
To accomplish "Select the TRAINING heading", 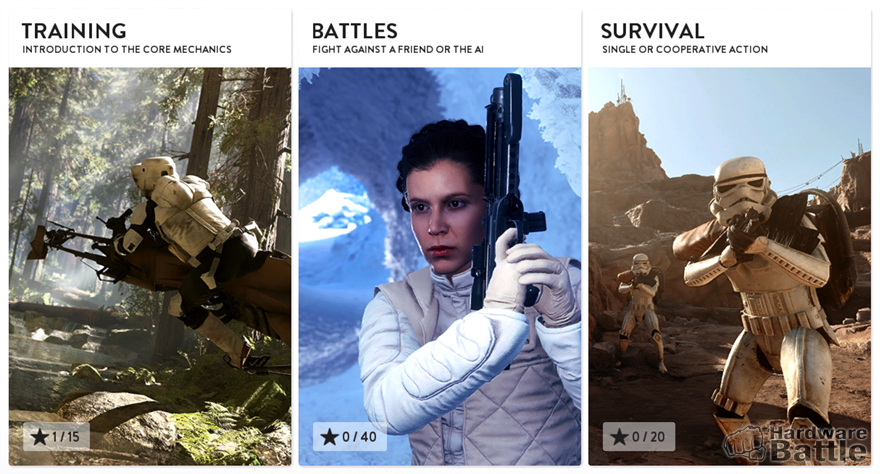I will coord(74,30).
